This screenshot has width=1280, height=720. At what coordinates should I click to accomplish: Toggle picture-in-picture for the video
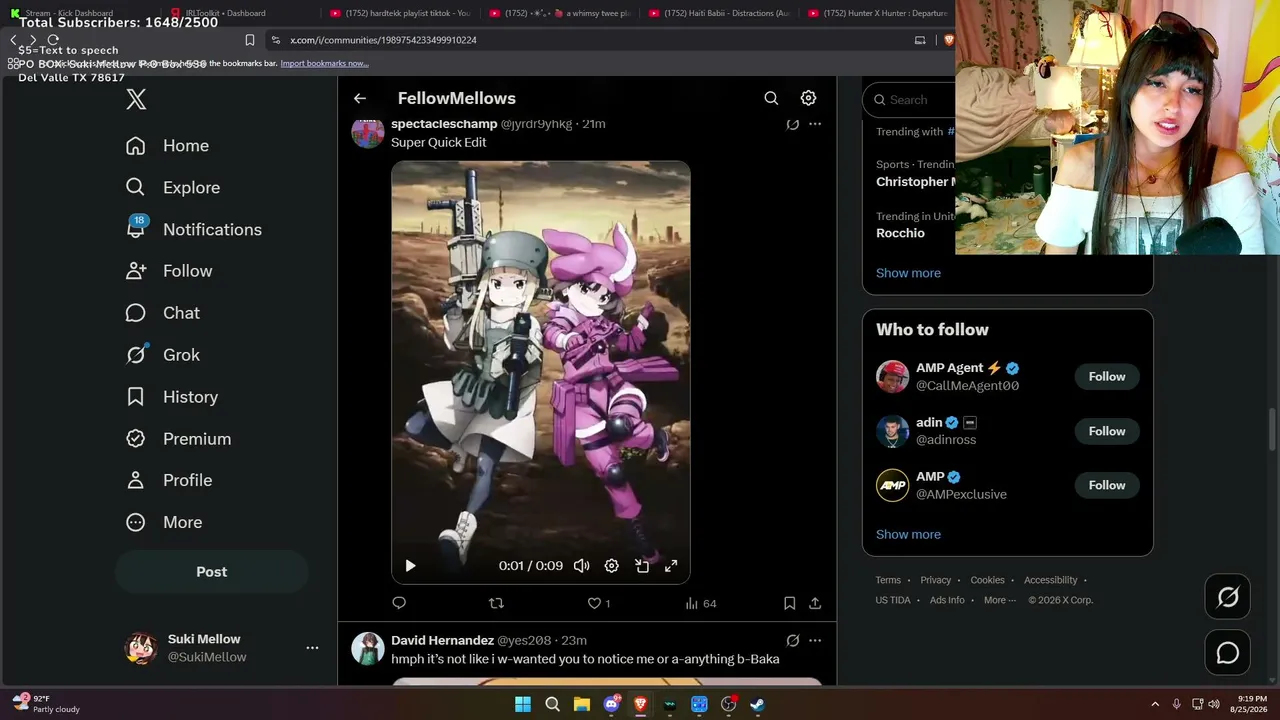pyautogui.click(x=642, y=566)
